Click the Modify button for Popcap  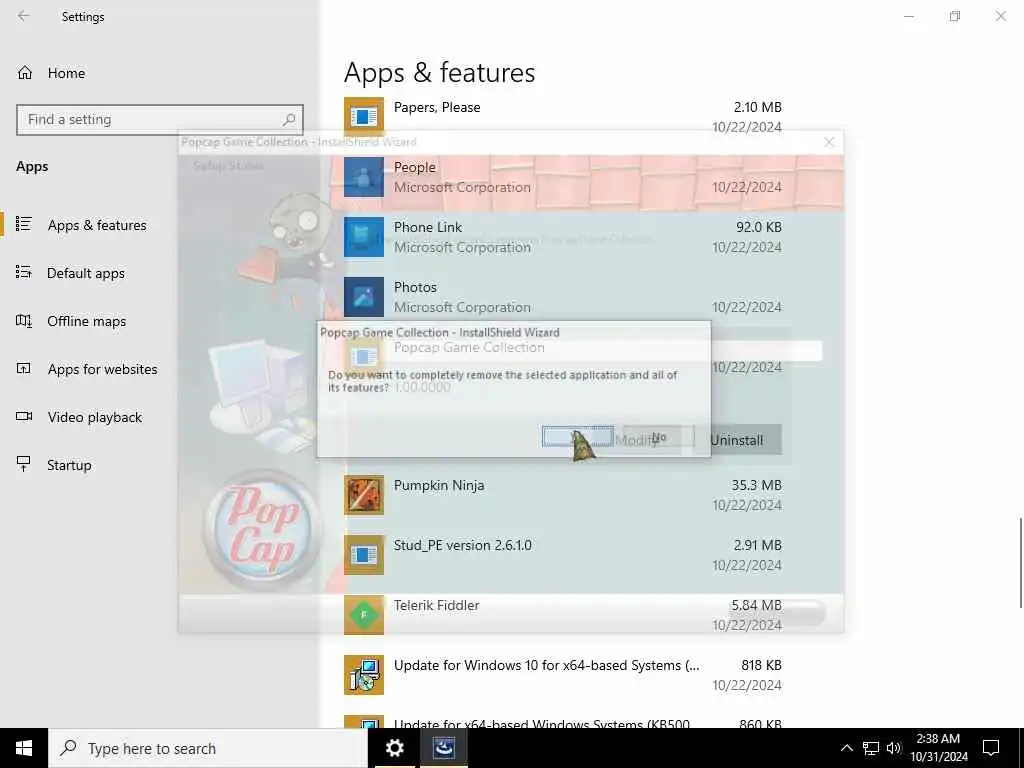coord(637,440)
